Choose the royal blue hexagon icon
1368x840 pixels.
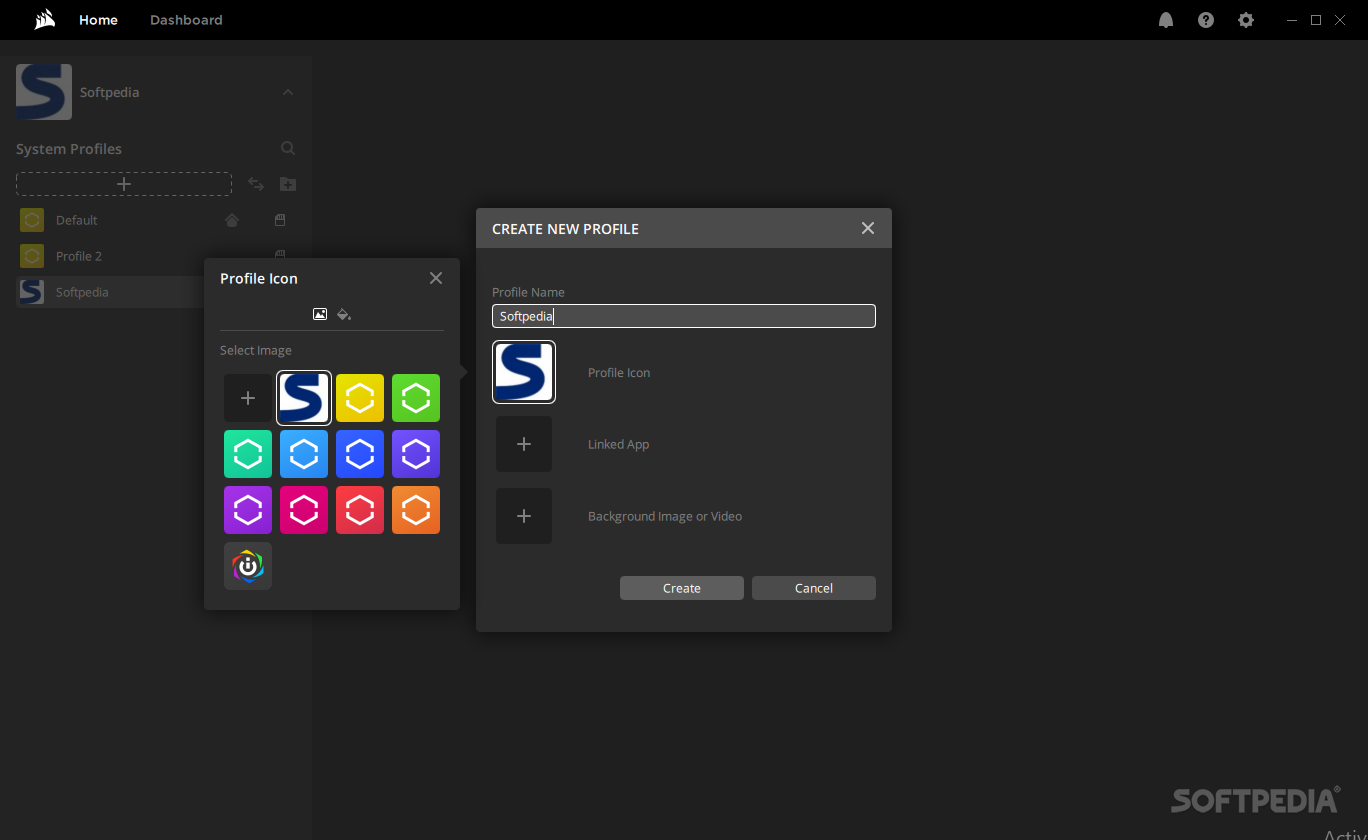point(360,454)
